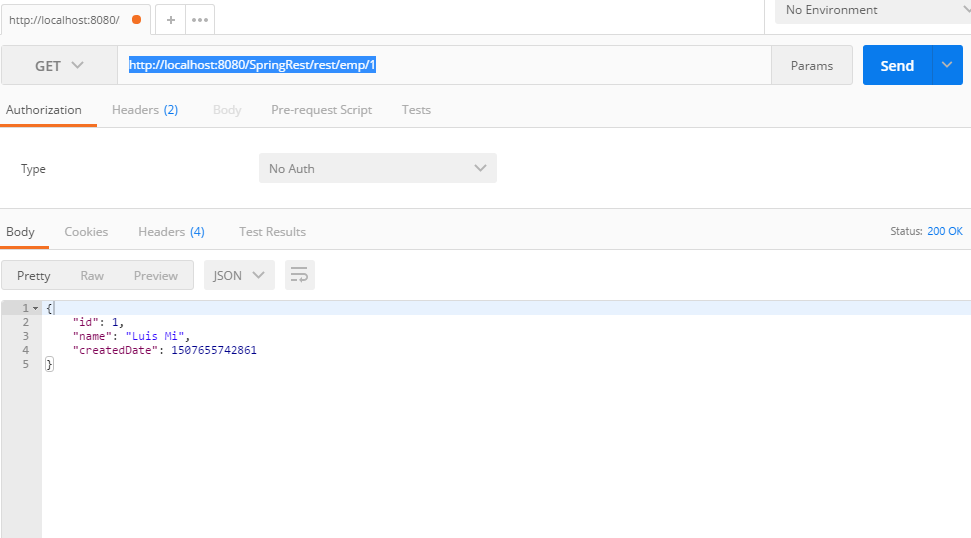Image resolution: width=971 pixels, height=538 pixels.
Task: Click the "createdDate" key in response
Action: point(116,350)
